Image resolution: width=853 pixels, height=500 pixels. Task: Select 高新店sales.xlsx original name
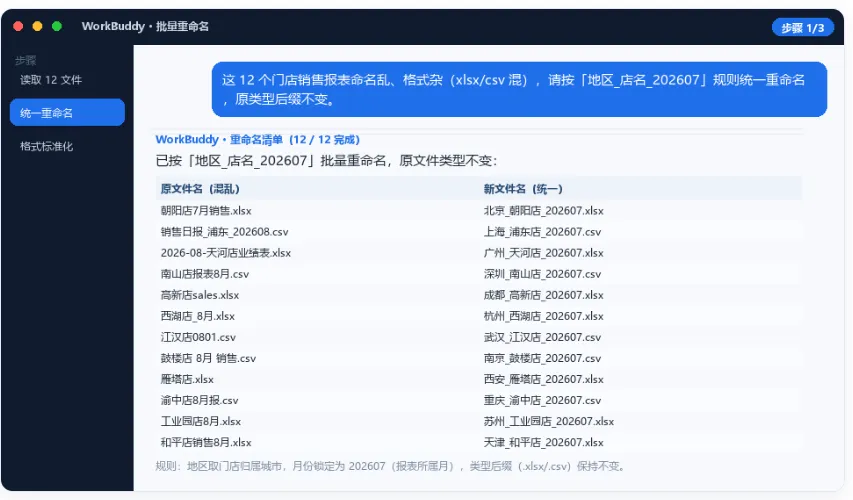coord(200,295)
